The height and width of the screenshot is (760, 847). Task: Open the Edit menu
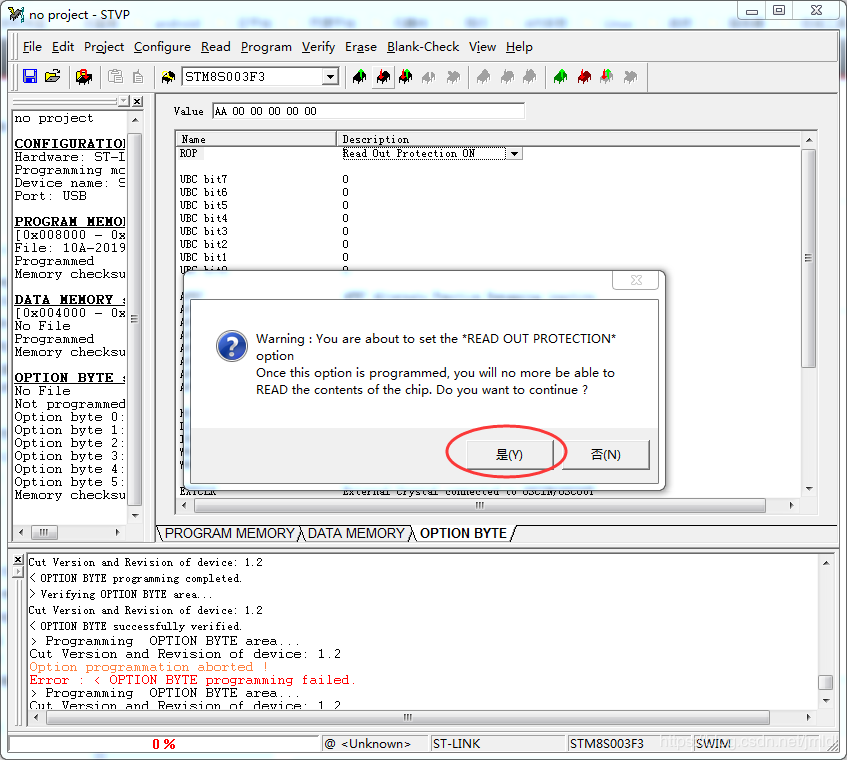click(x=63, y=47)
